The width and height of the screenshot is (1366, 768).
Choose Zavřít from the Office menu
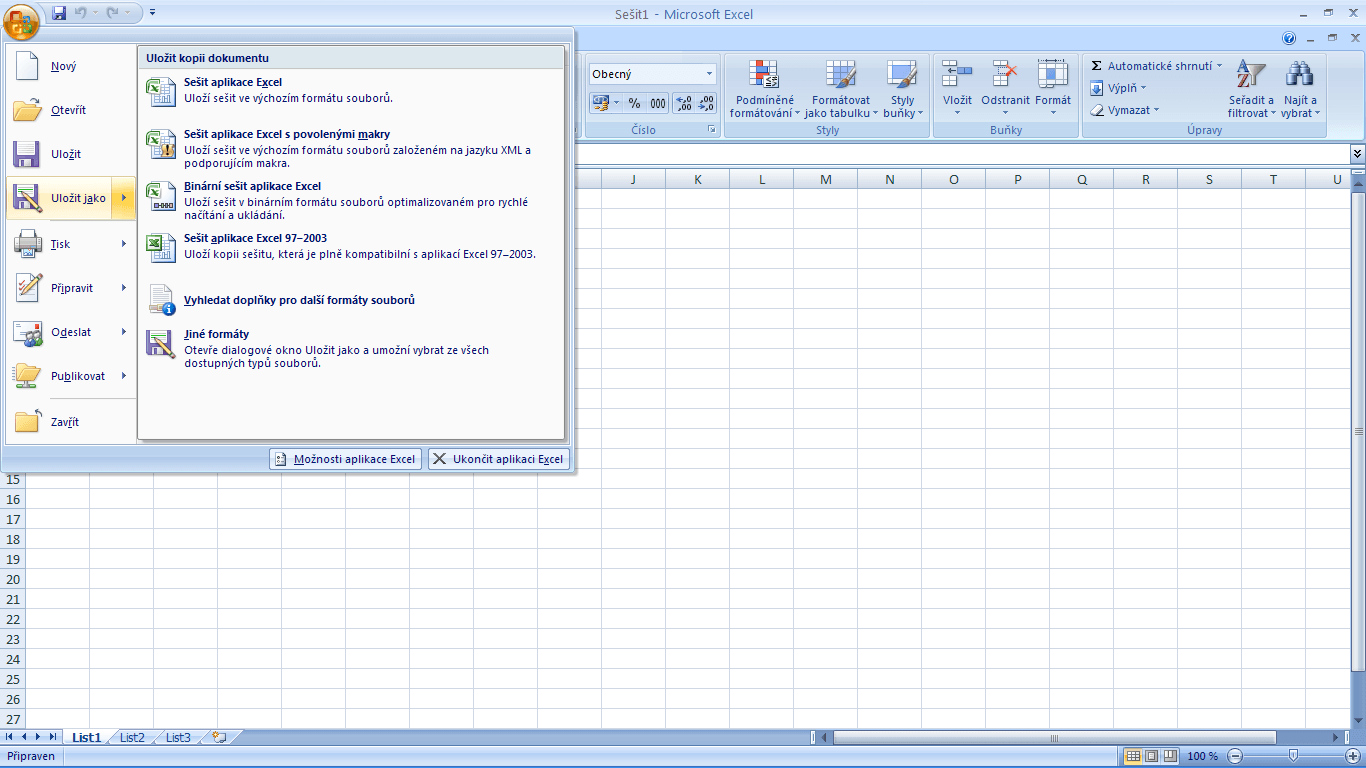click(71, 422)
